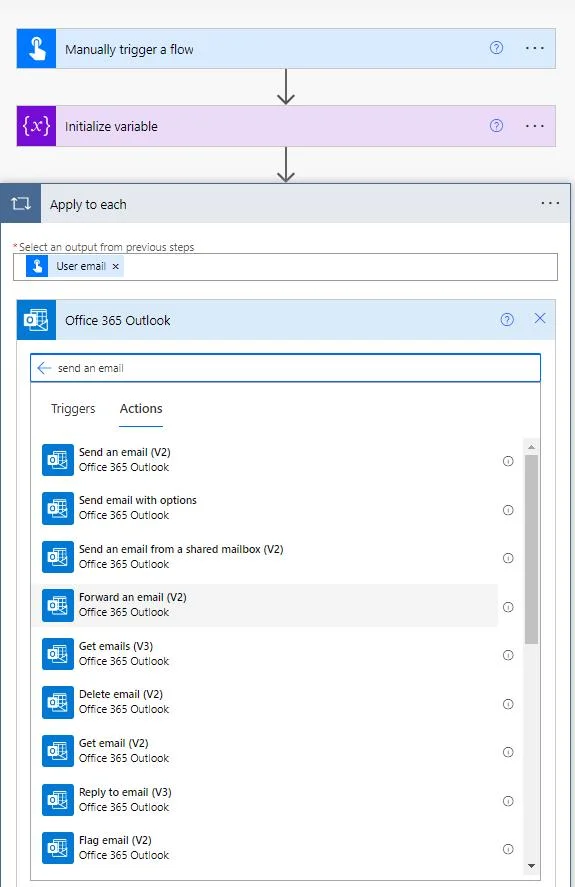Close the Office 365 Outlook action picker
This screenshot has width=575, height=887.
(540, 318)
